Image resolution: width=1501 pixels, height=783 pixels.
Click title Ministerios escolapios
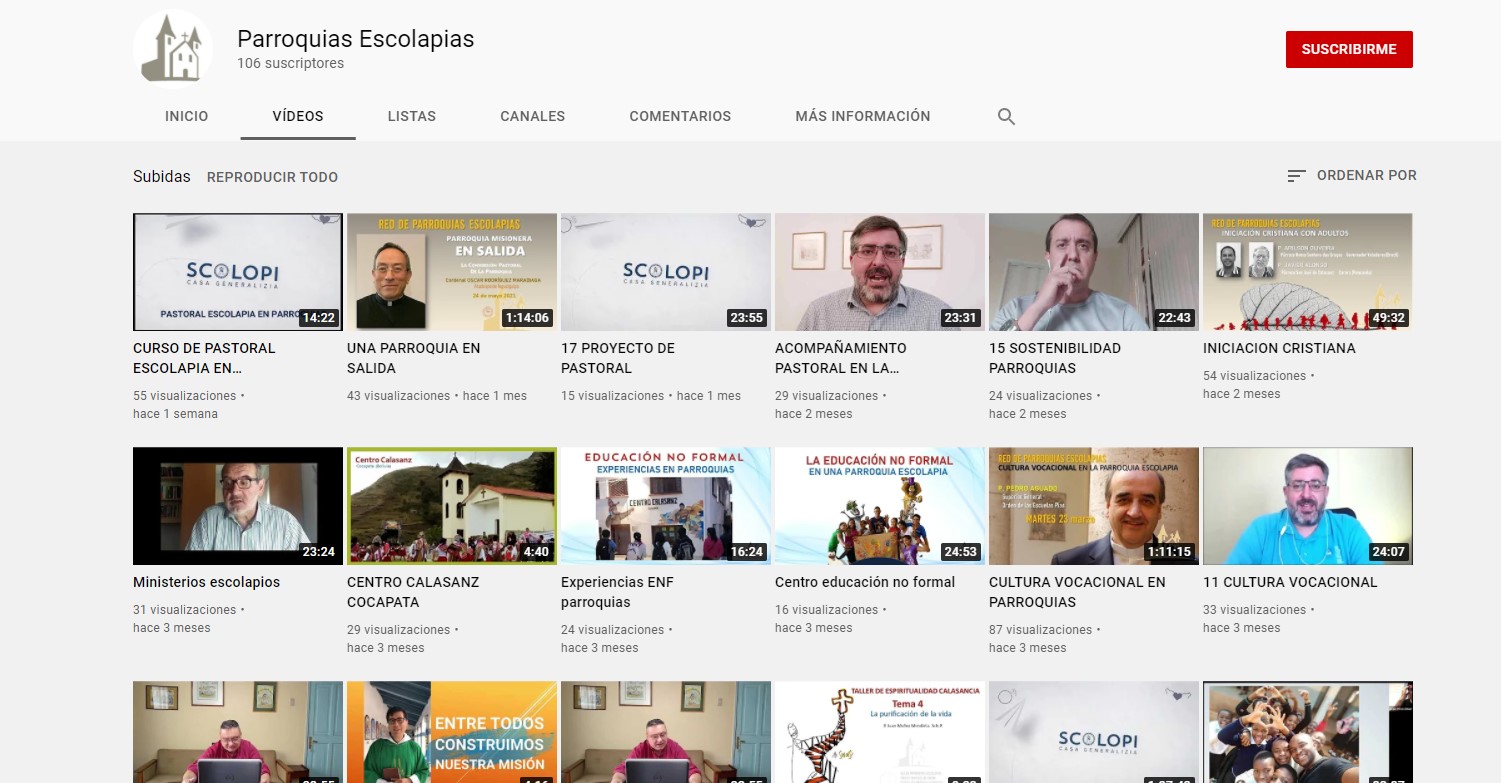[x=207, y=582]
